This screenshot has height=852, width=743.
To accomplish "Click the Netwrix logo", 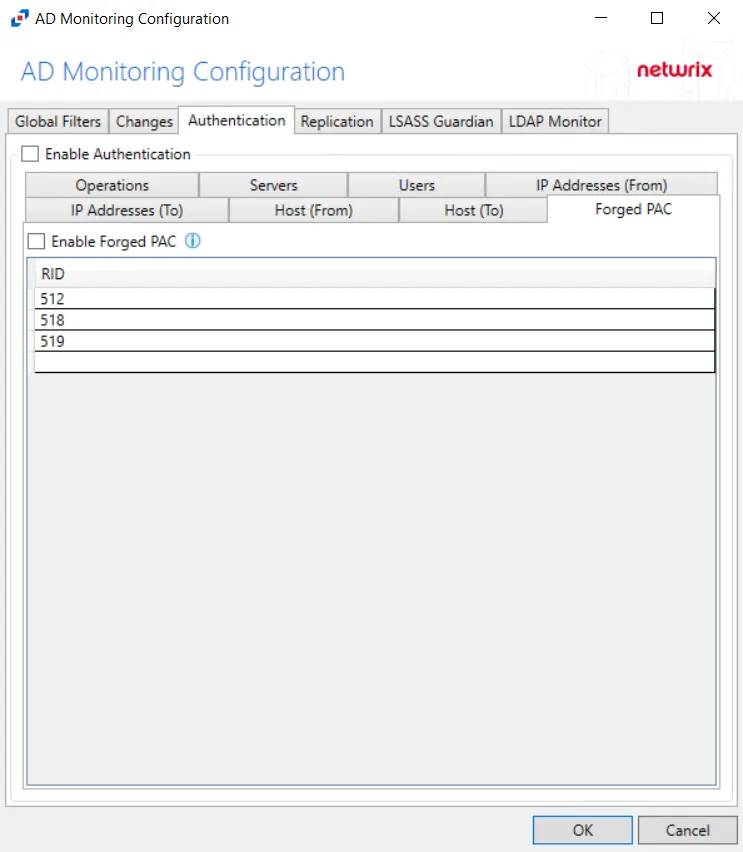I will pyautogui.click(x=674, y=70).
